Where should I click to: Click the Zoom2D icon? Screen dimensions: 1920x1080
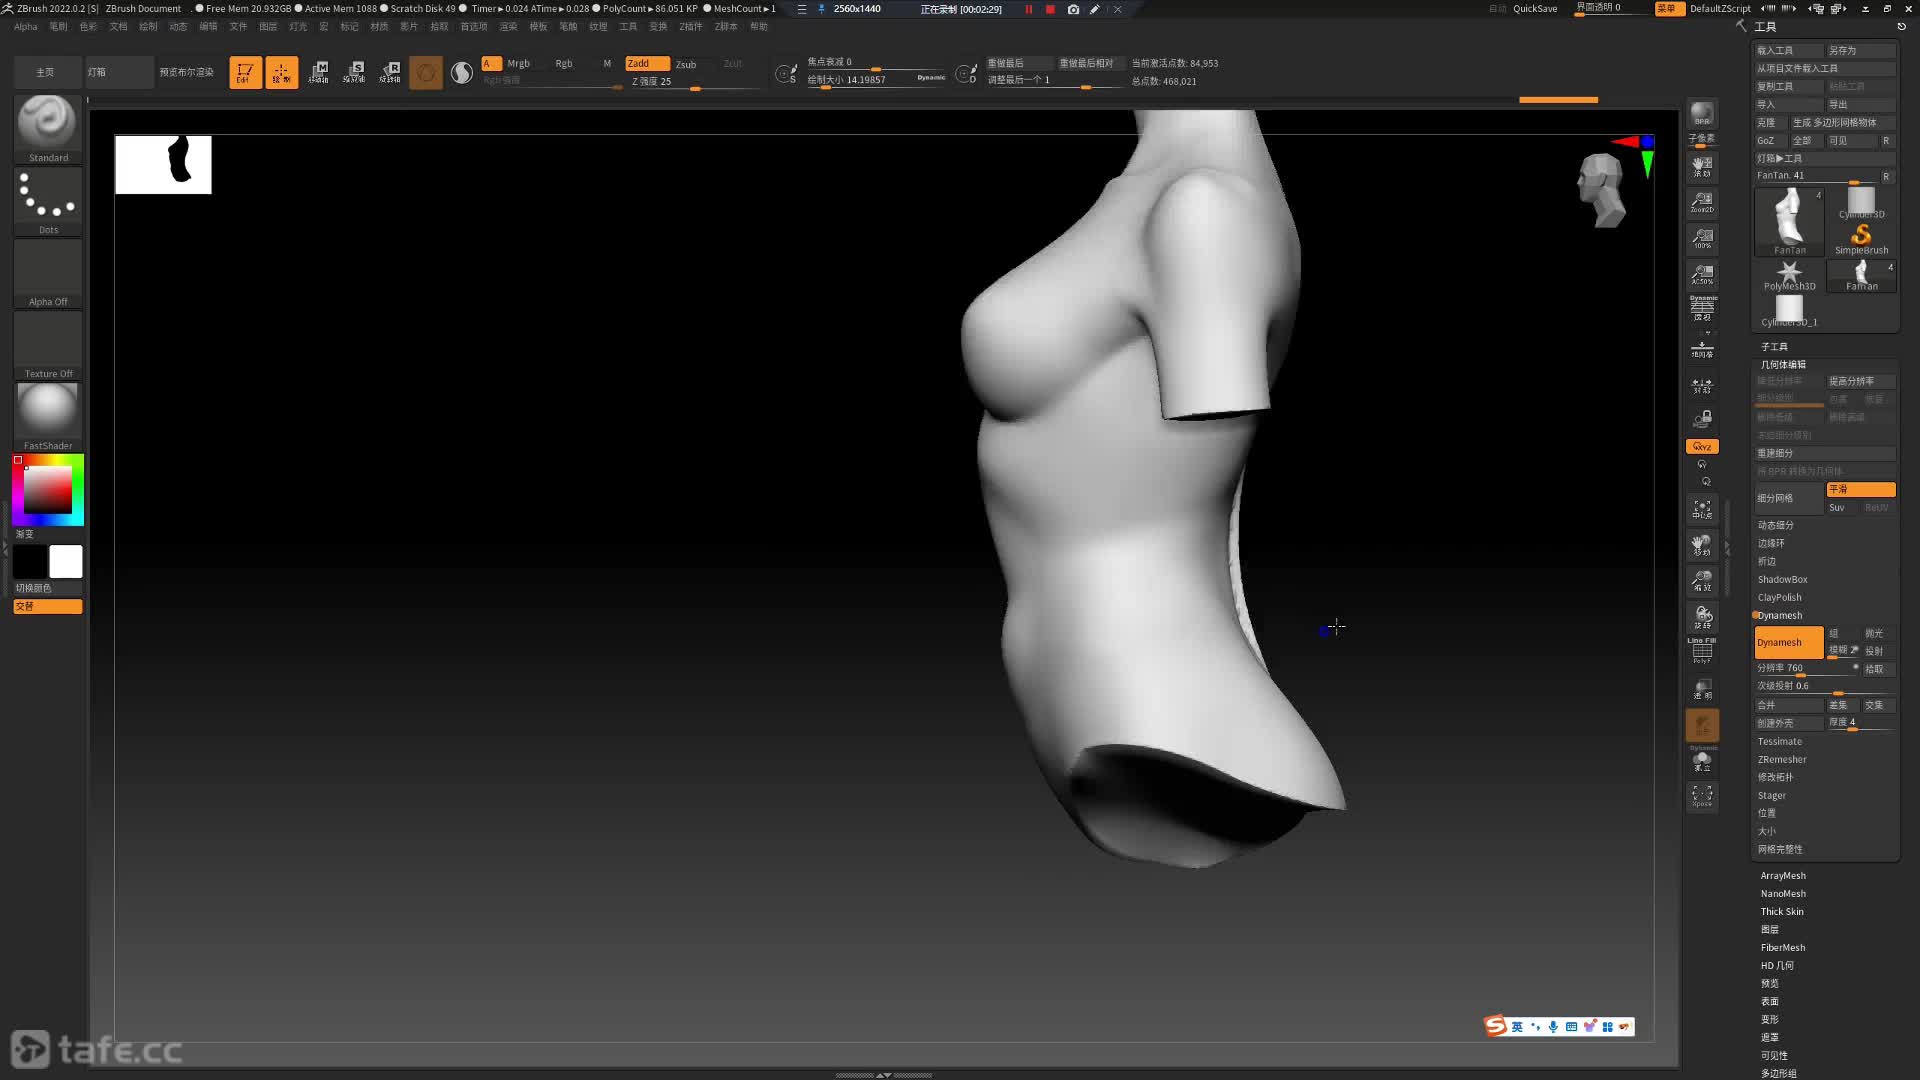coord(1702,202)
